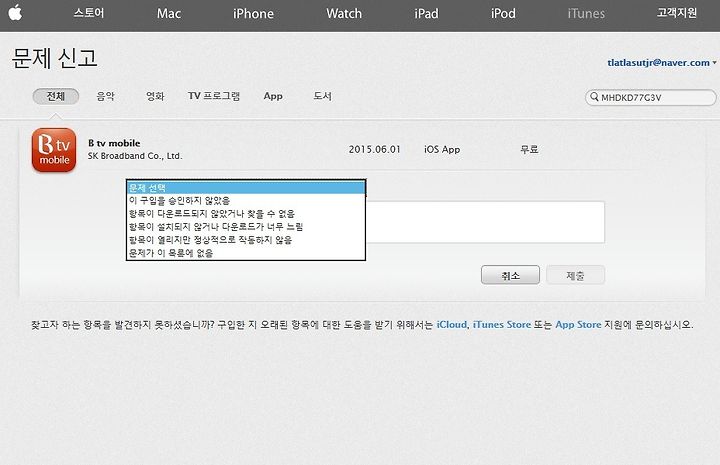Screen dimensions: 720x465
Task: Select the App filter tab
Action: [x=273, y=96]
